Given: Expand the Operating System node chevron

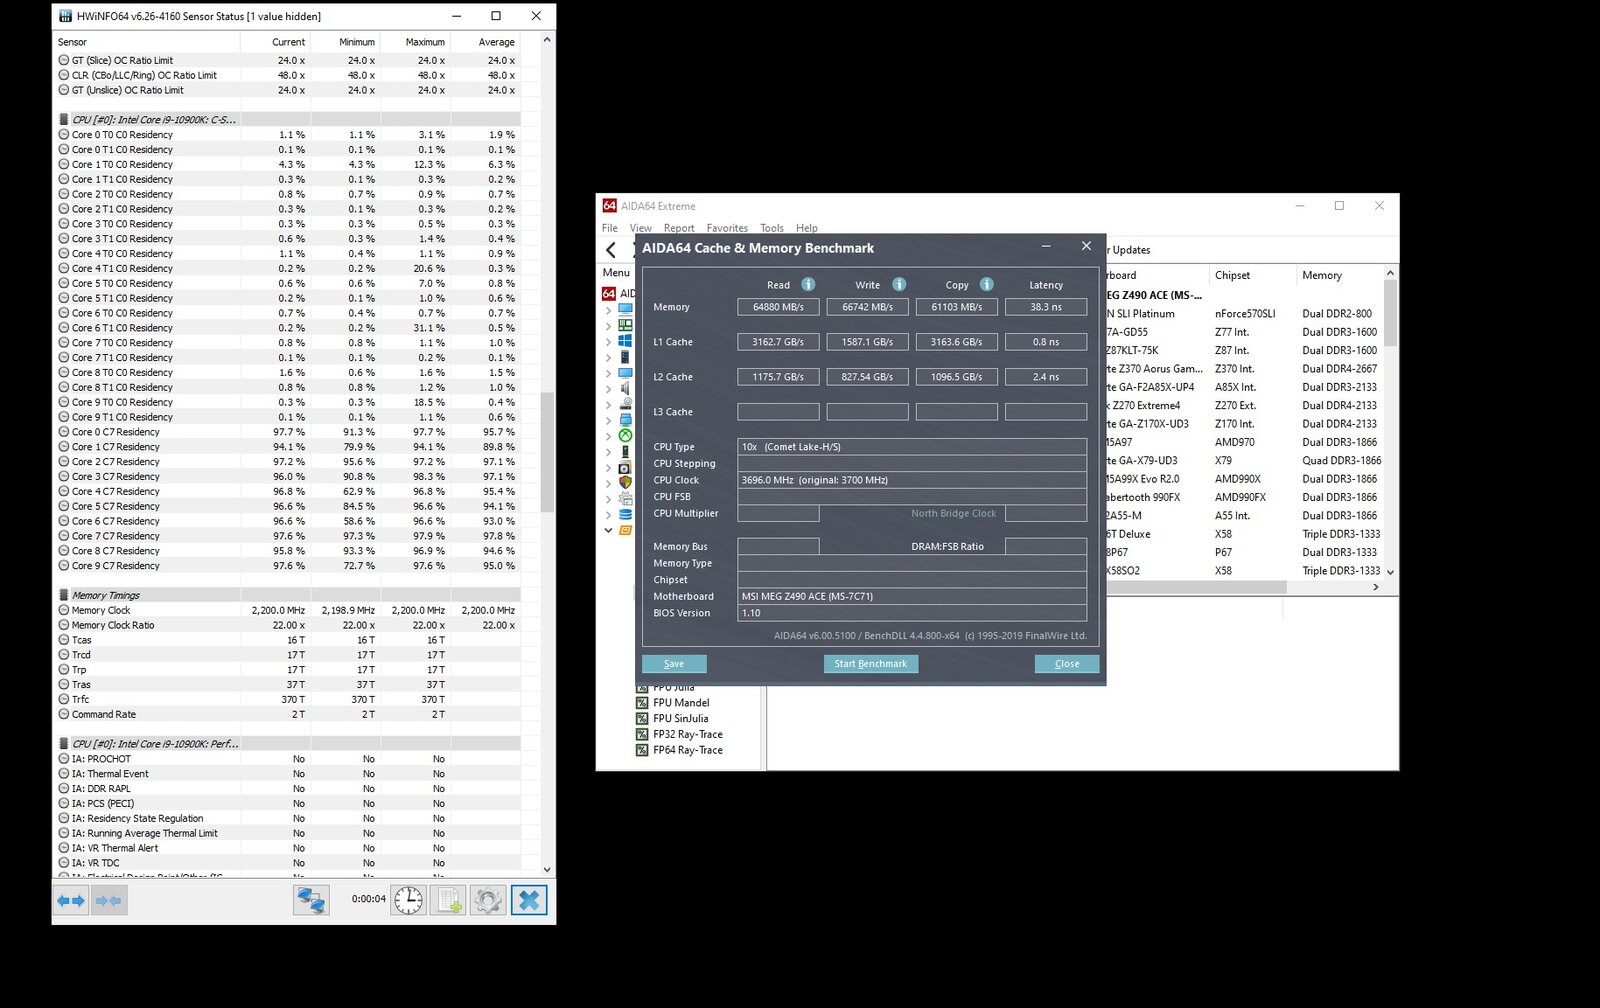Looking at the screenshot, I should [608, 342].
